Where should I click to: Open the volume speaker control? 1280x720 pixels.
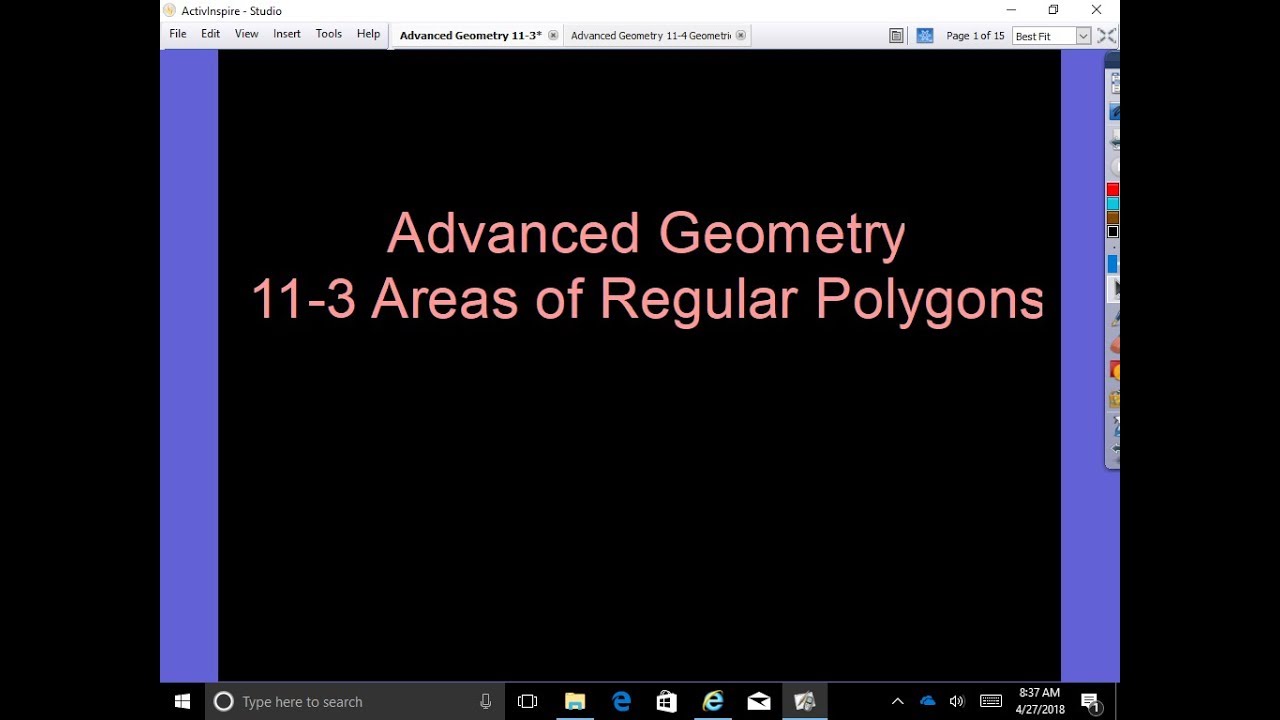957,702
